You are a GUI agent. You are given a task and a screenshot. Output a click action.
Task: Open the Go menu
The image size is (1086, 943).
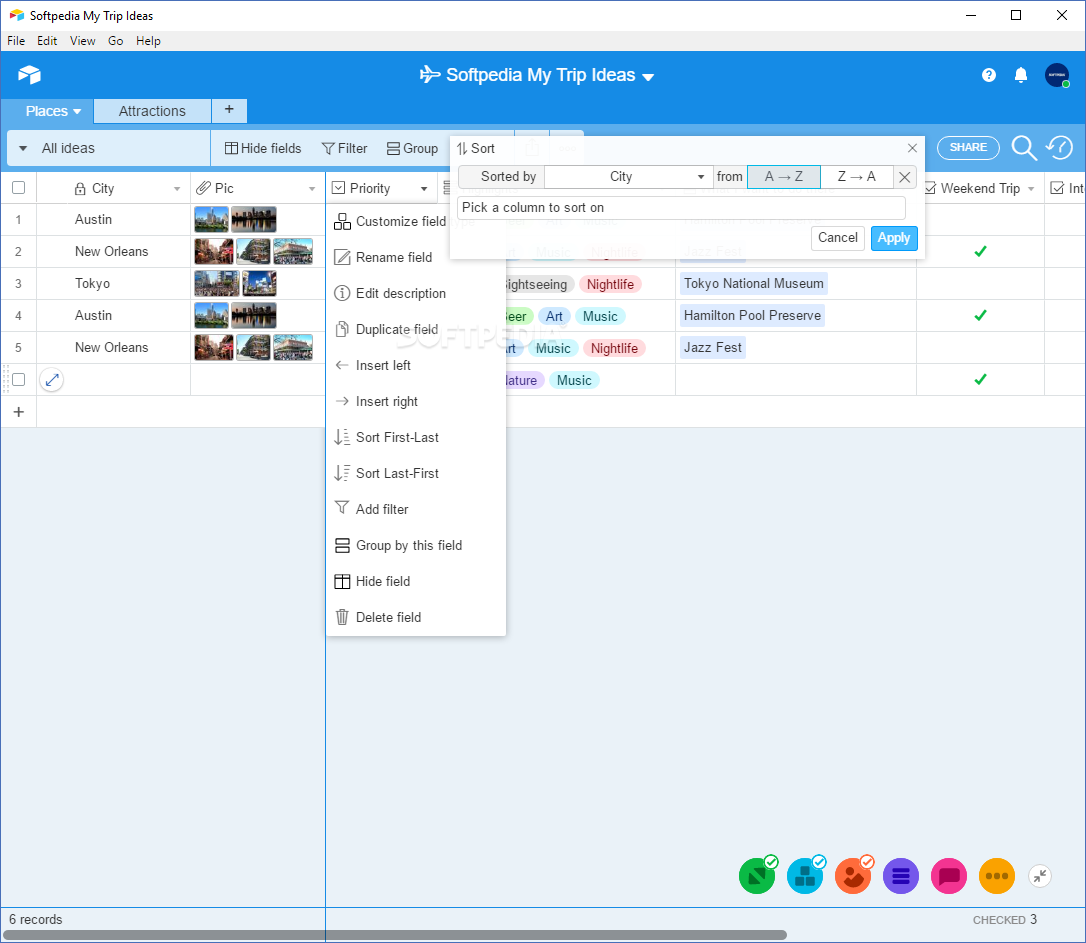(x=116, y=41)
